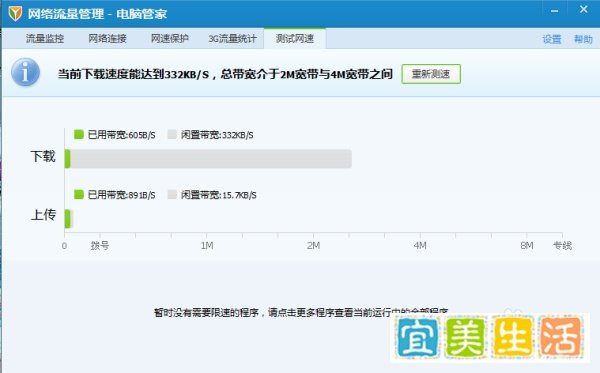Minimize the 网络流量管理 window
Image resolution: width=600 pixels, height=373 pixels.
pos(554,11)
